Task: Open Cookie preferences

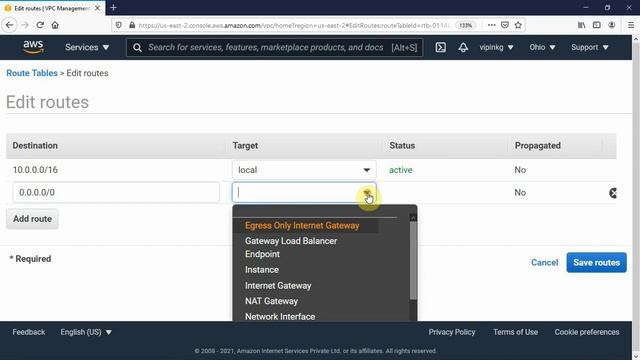Action: click(587, 332)
